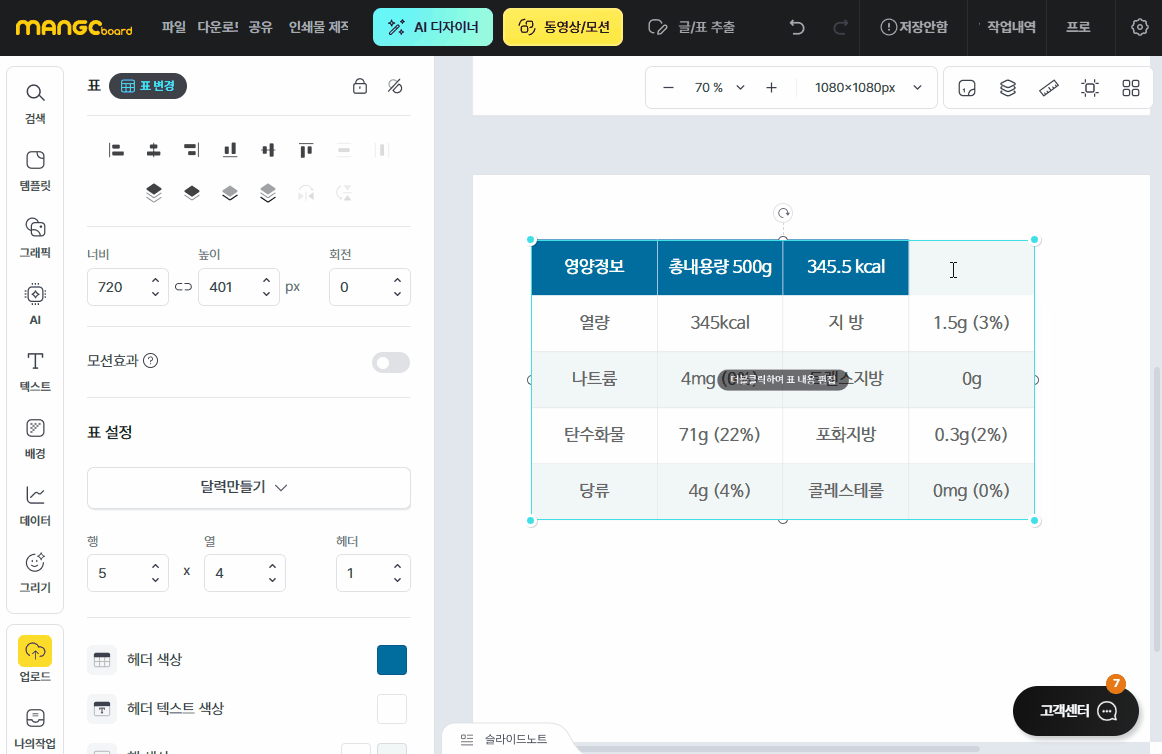Click the lock icon in table panel
The image size is (1162, 754).
pos(360,87)
